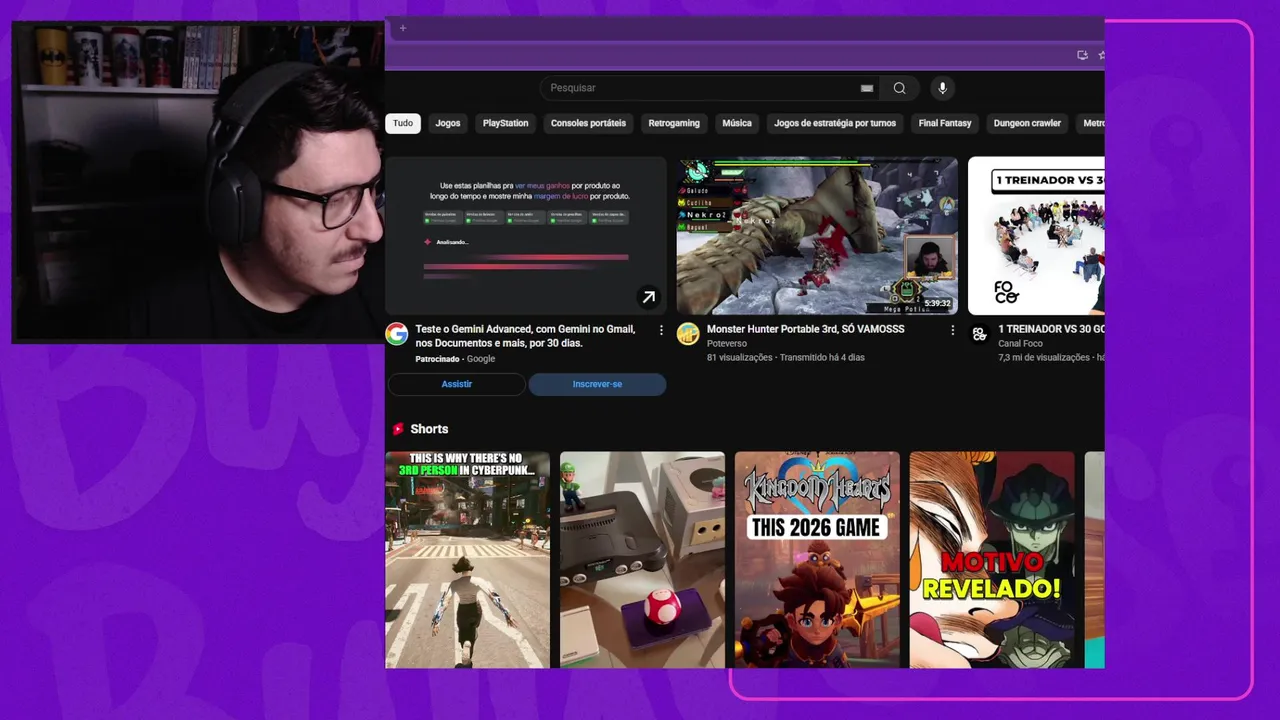Click the magnifying glass search button

click(899, 88)
